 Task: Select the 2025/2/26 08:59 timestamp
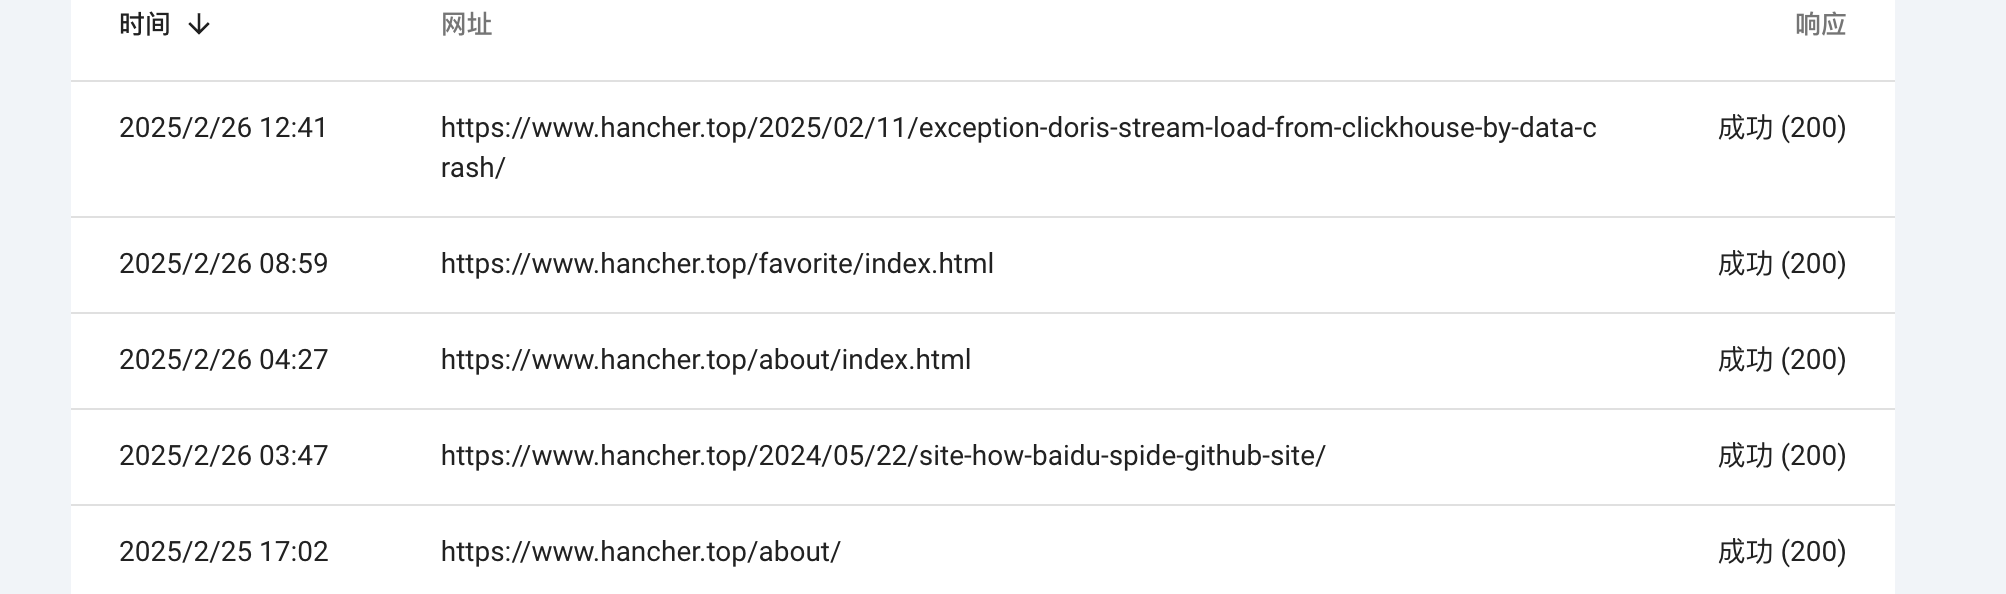click(223, 264)
